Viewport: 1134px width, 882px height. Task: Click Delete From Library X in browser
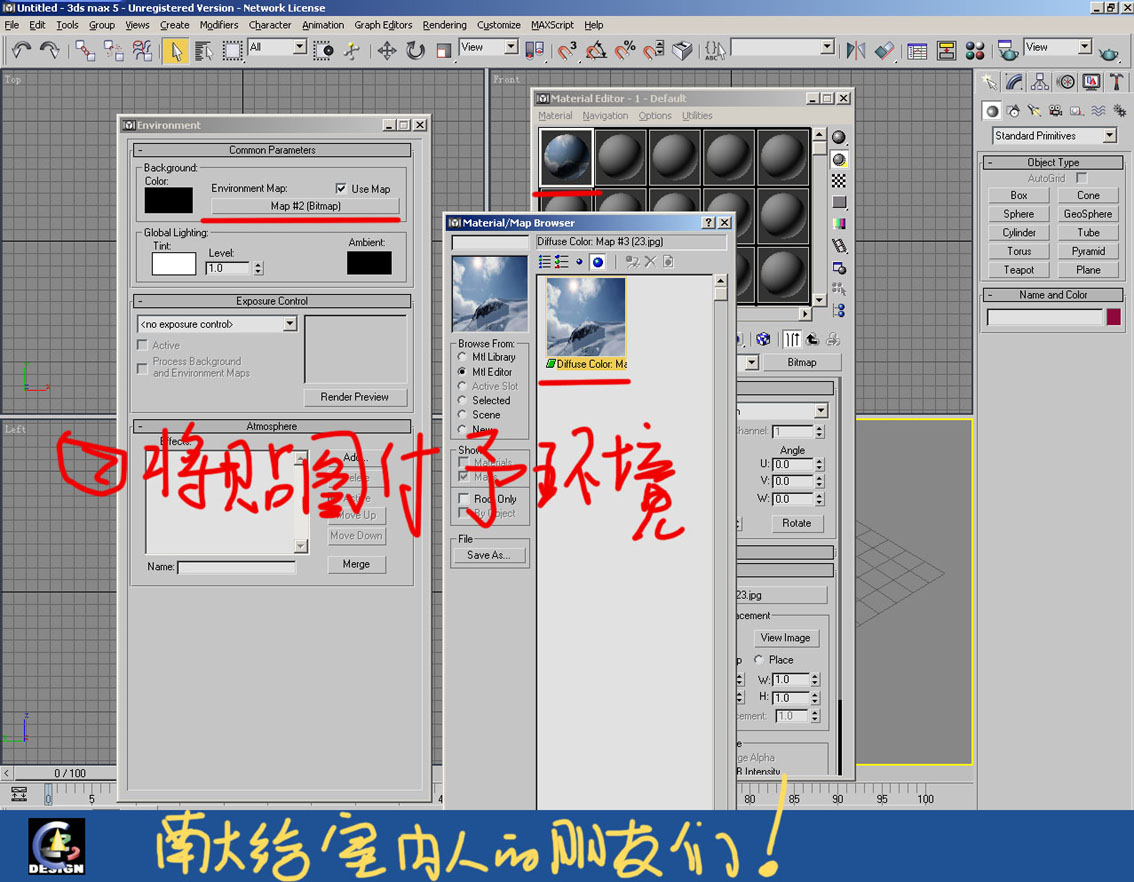tap(650, 262)
